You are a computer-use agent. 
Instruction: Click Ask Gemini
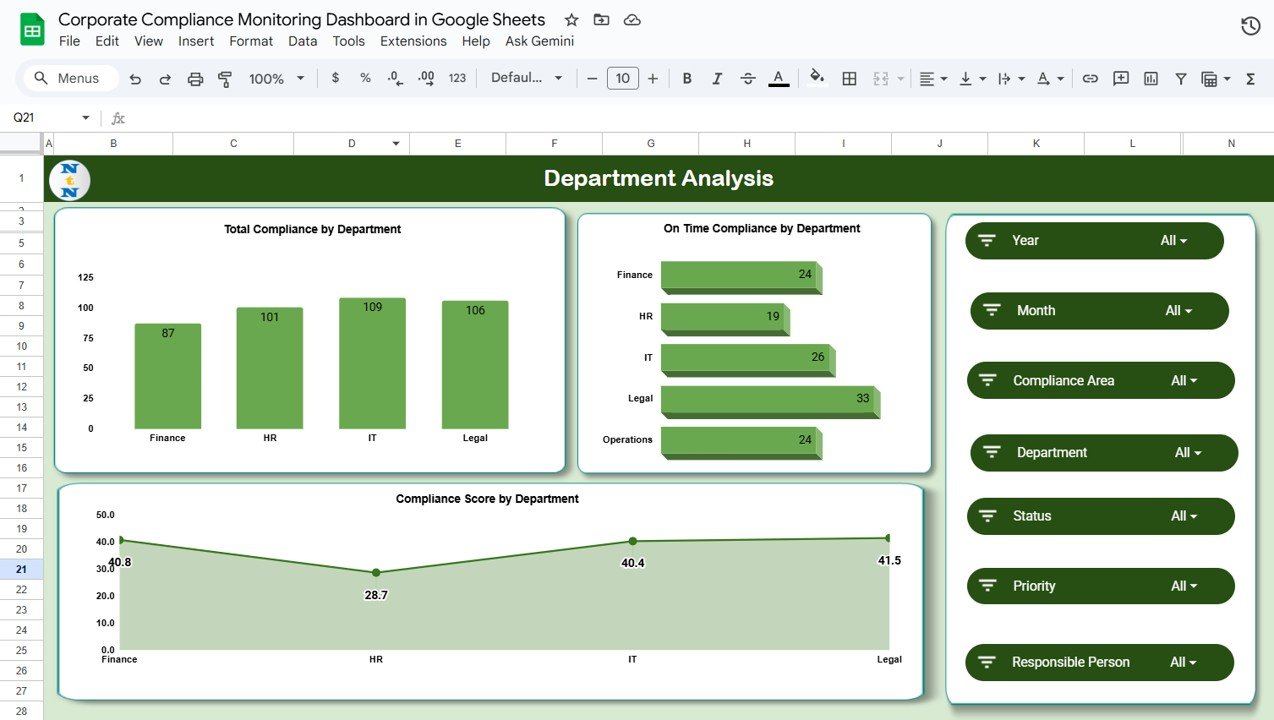[x=540, y=41]
